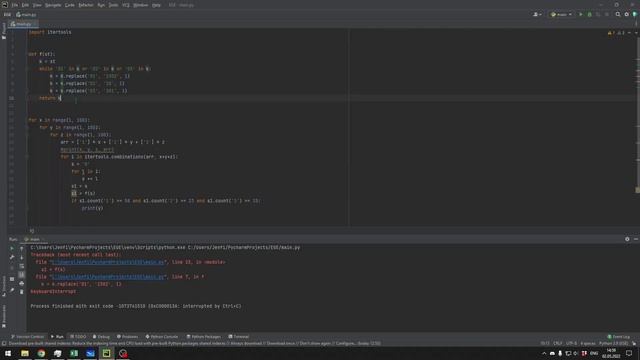The width and height of the screenshot is (640, 360).
Task: Open the Debug tool tab
Action: click(x=101, y=337)
